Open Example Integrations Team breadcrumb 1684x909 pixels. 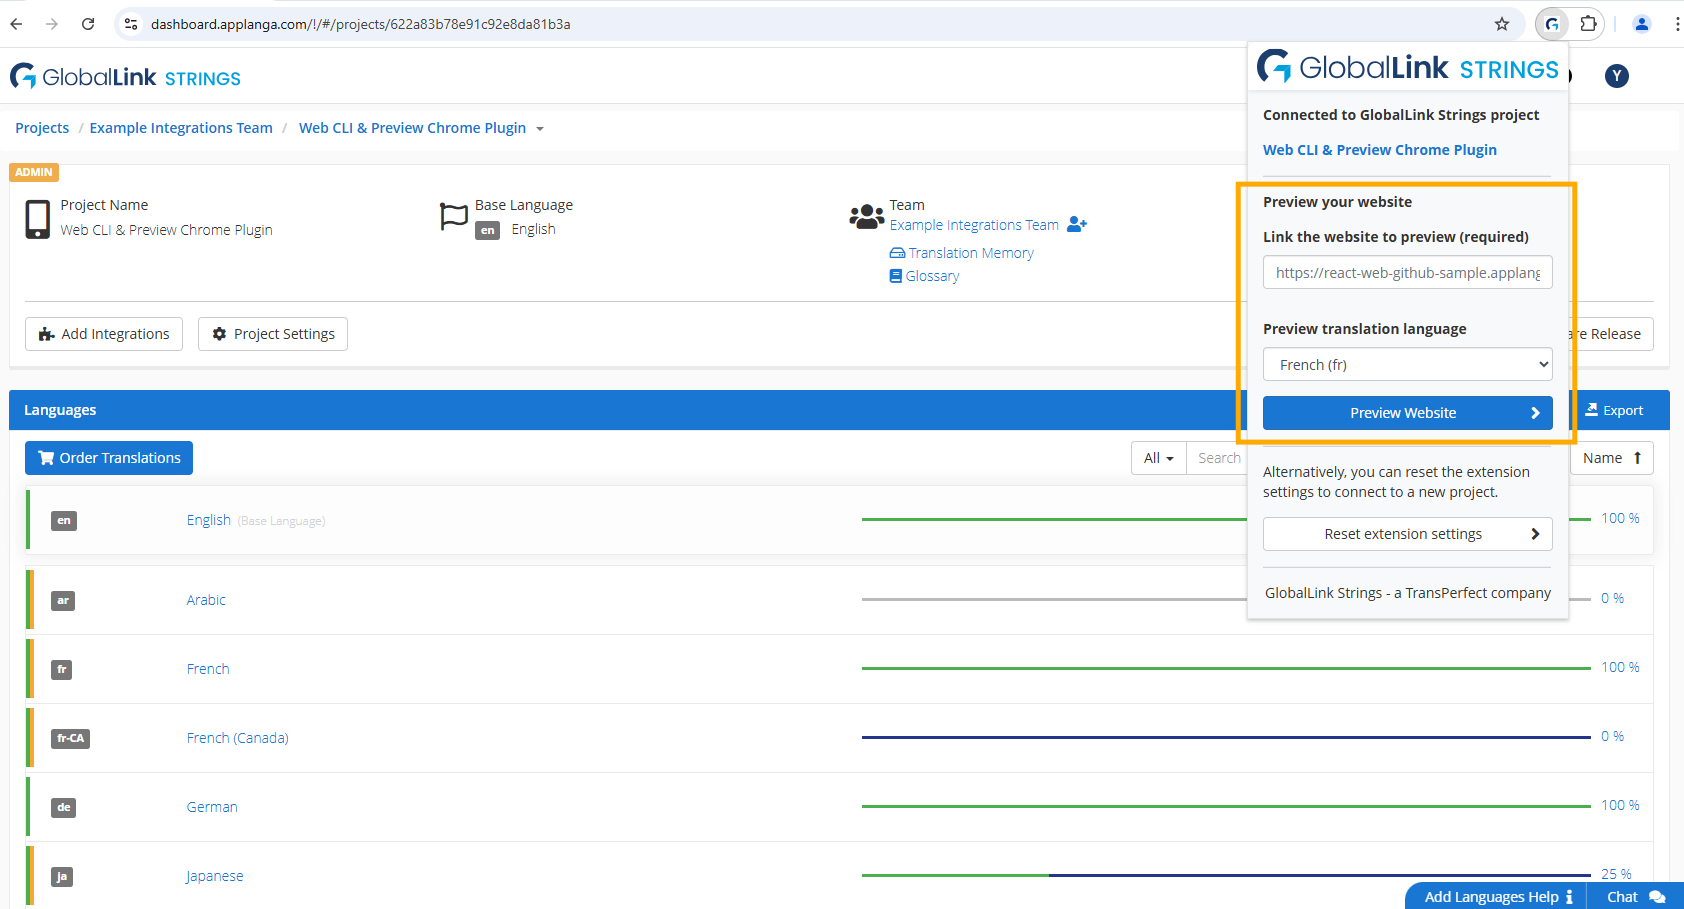181,128
